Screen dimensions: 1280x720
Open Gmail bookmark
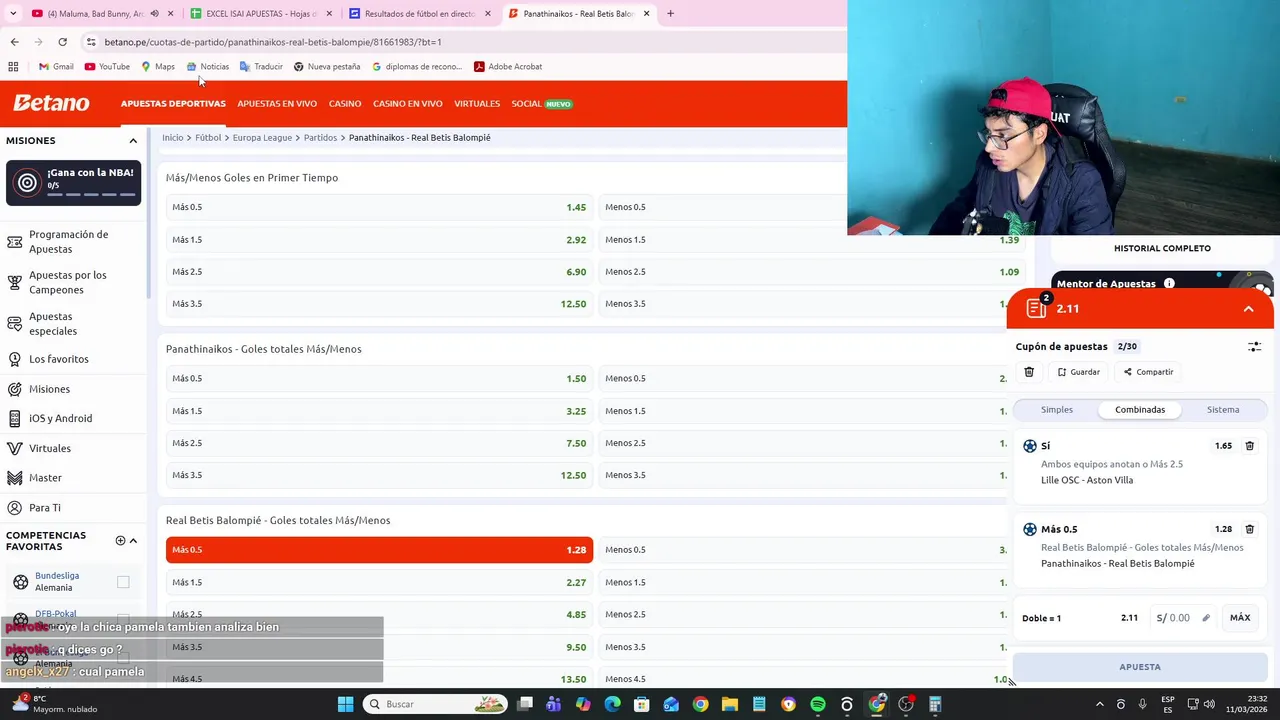(56, 67)
